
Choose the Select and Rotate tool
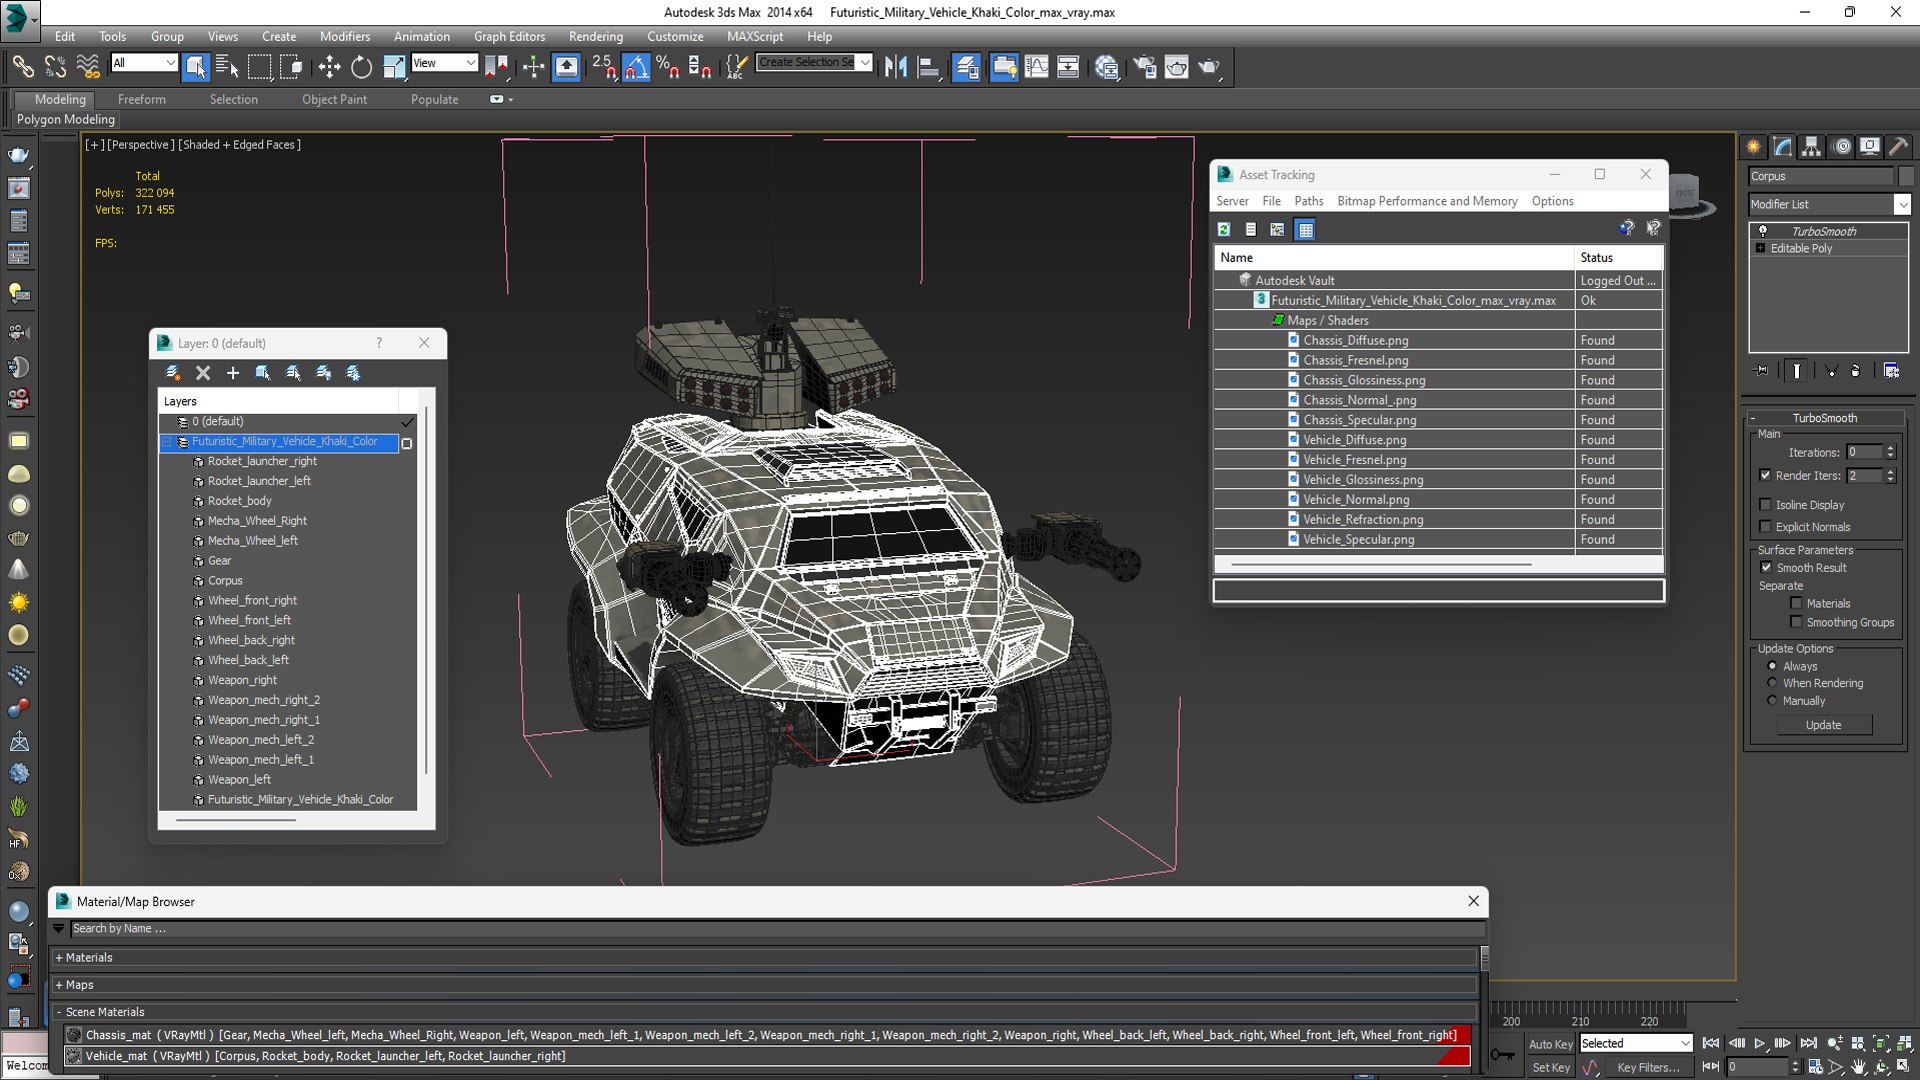click(x=361, y=67)
